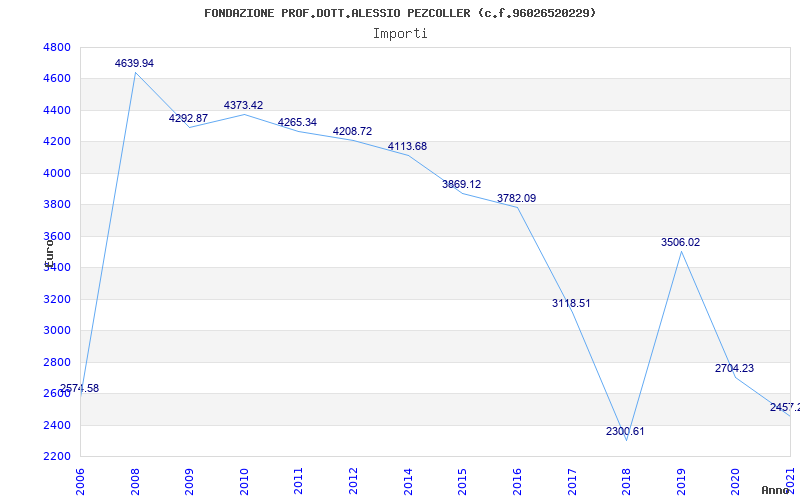Viewport: 800px width, 500px height.
Task: Click the 4600 y-axis tick label
Action: tap(57, 79)
